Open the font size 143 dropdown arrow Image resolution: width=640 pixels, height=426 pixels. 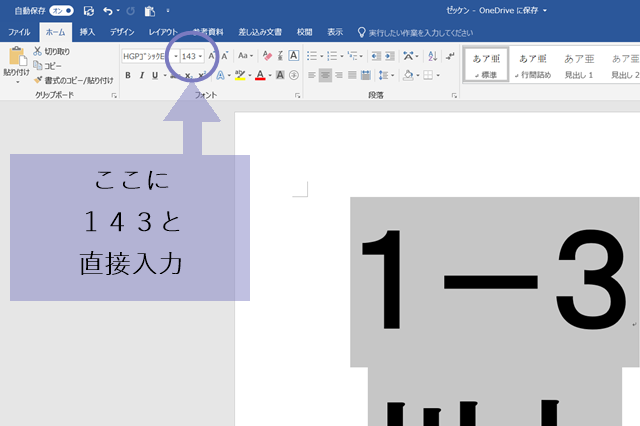(x=200, y=56)
